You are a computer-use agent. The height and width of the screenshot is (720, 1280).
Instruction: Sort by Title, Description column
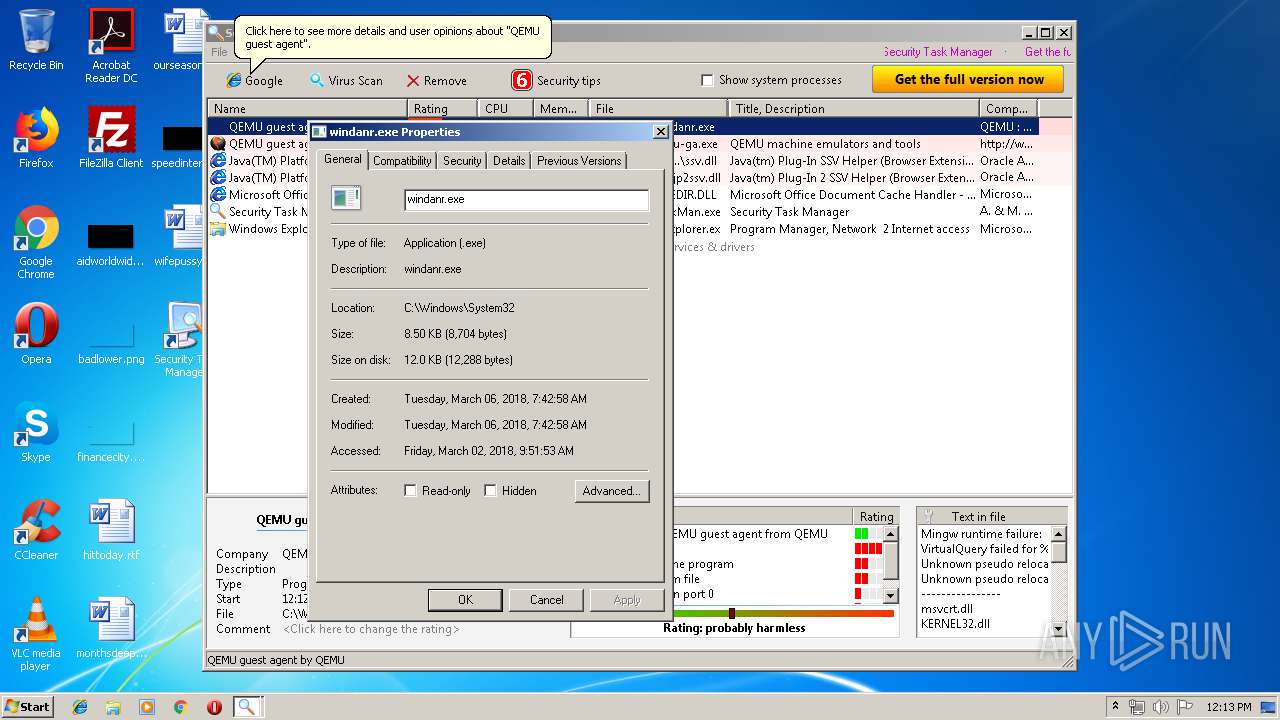coord(853,109)
